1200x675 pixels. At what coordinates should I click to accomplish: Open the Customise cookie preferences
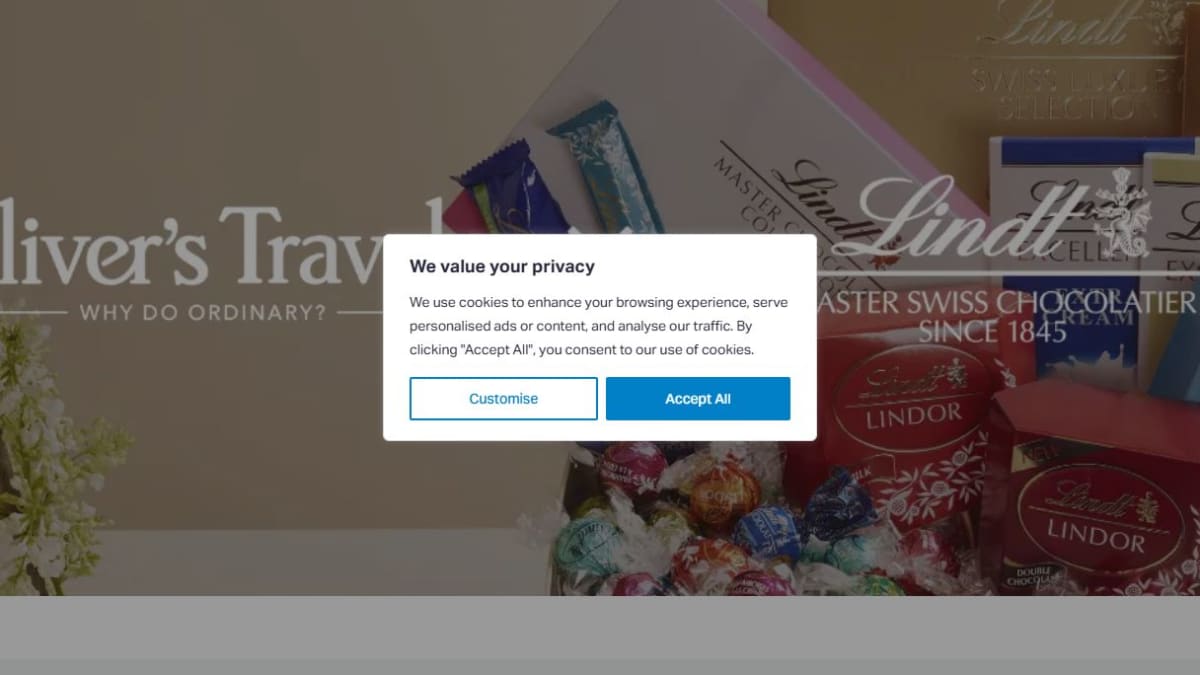pos(503,398)
